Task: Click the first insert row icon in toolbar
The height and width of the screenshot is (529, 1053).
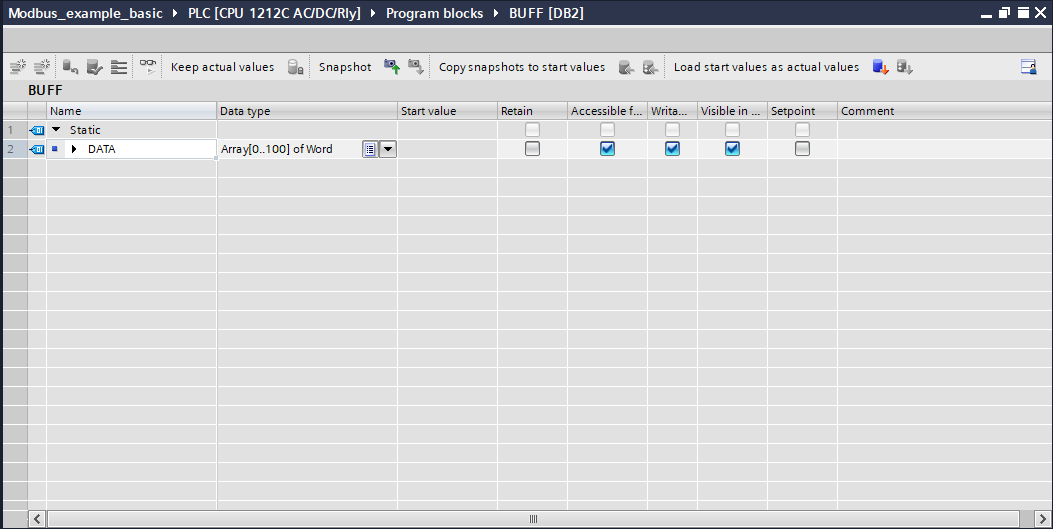Action: pyautogui.click(x=17, y=67)
